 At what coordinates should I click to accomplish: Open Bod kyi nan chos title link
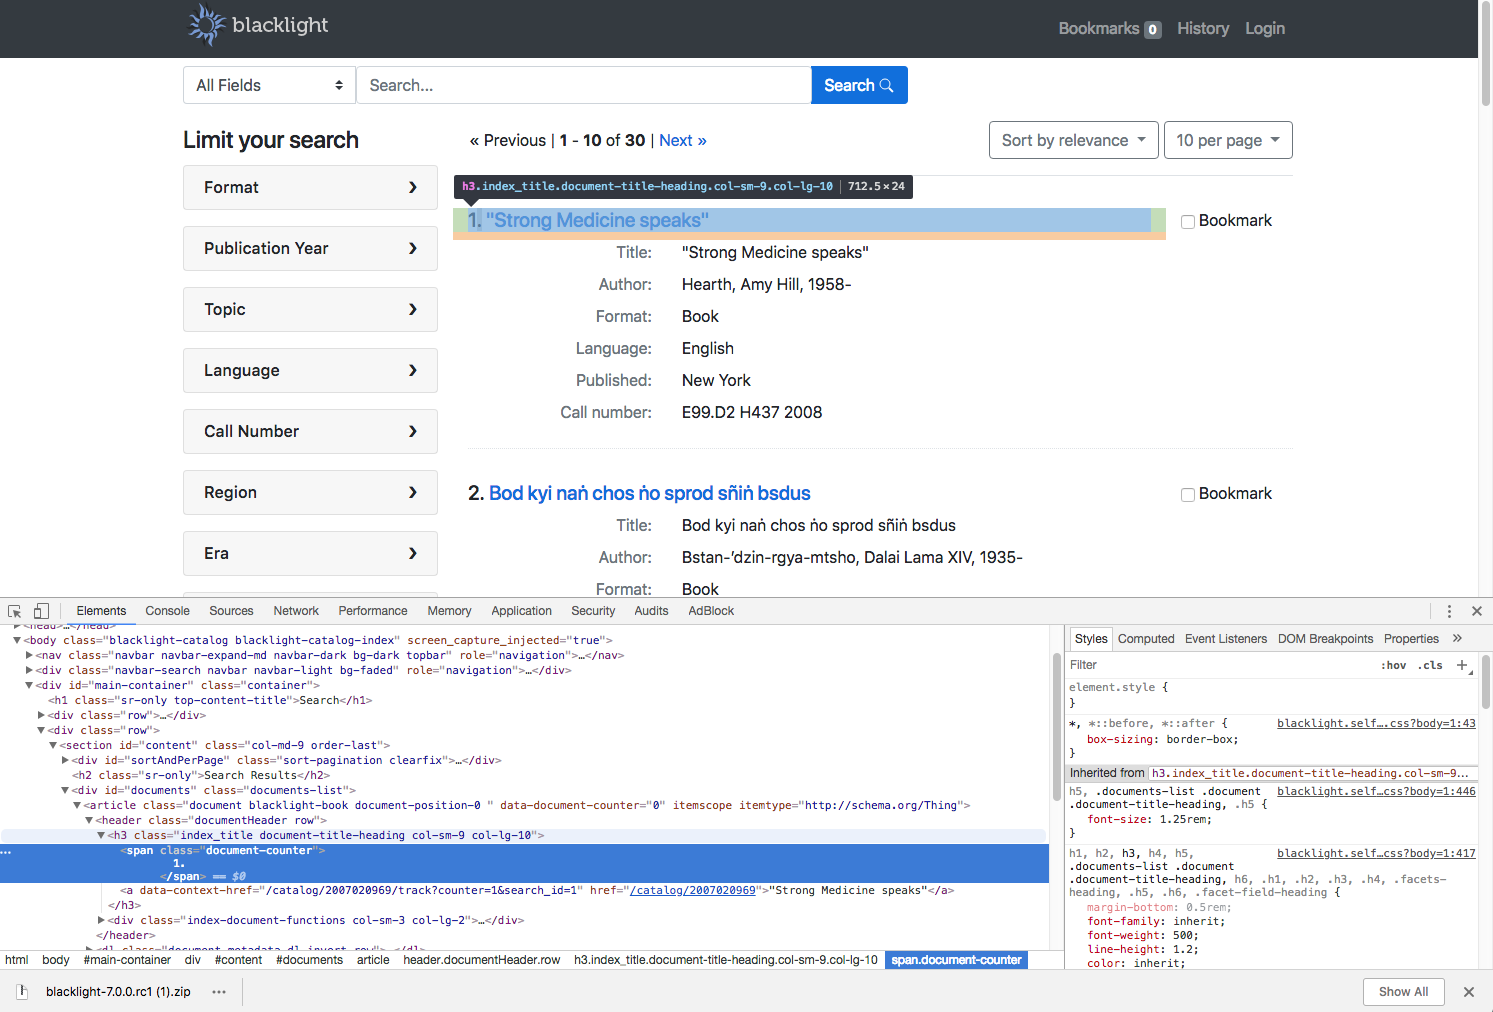click(649, 493)
